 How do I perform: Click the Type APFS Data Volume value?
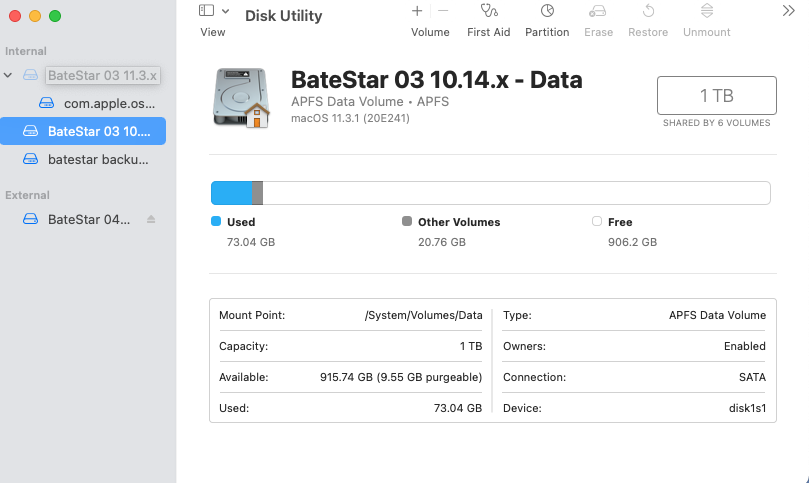click(x=717, y=315)
